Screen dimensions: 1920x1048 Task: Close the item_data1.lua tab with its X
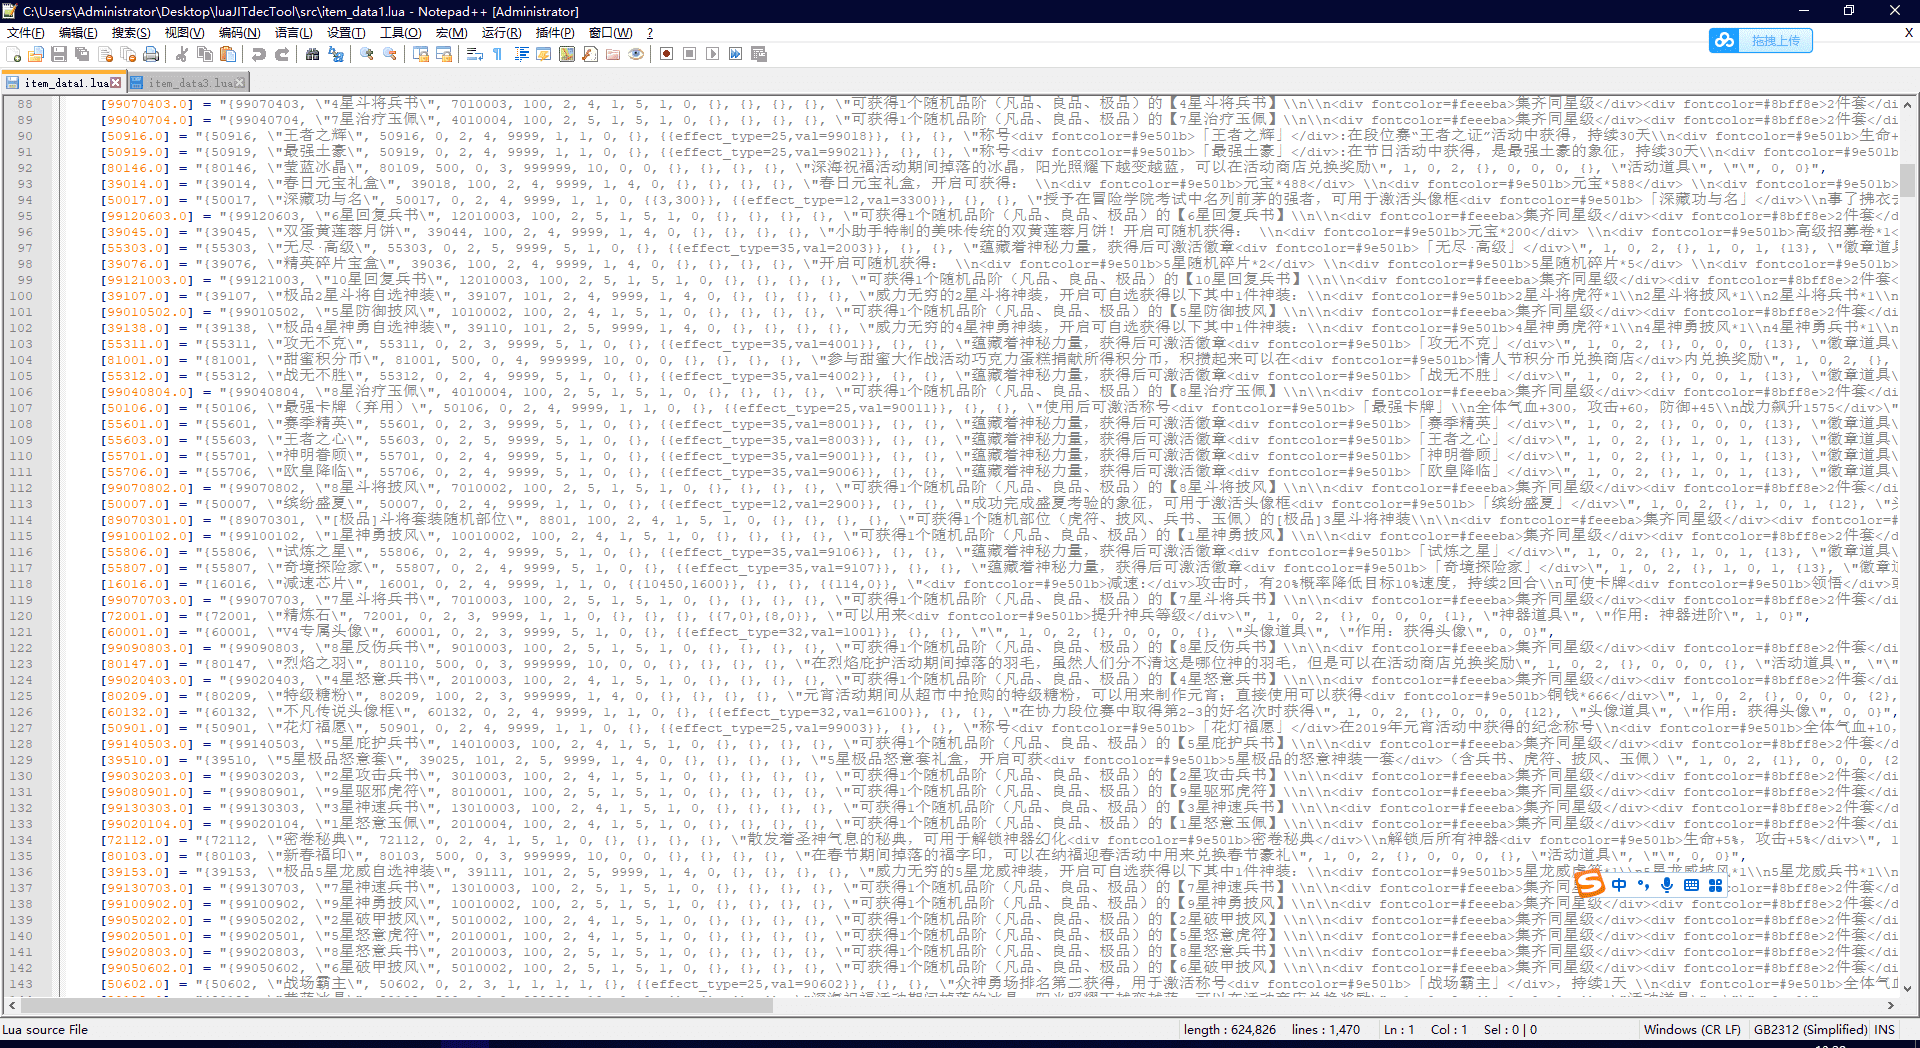click(x=116, y=83)
